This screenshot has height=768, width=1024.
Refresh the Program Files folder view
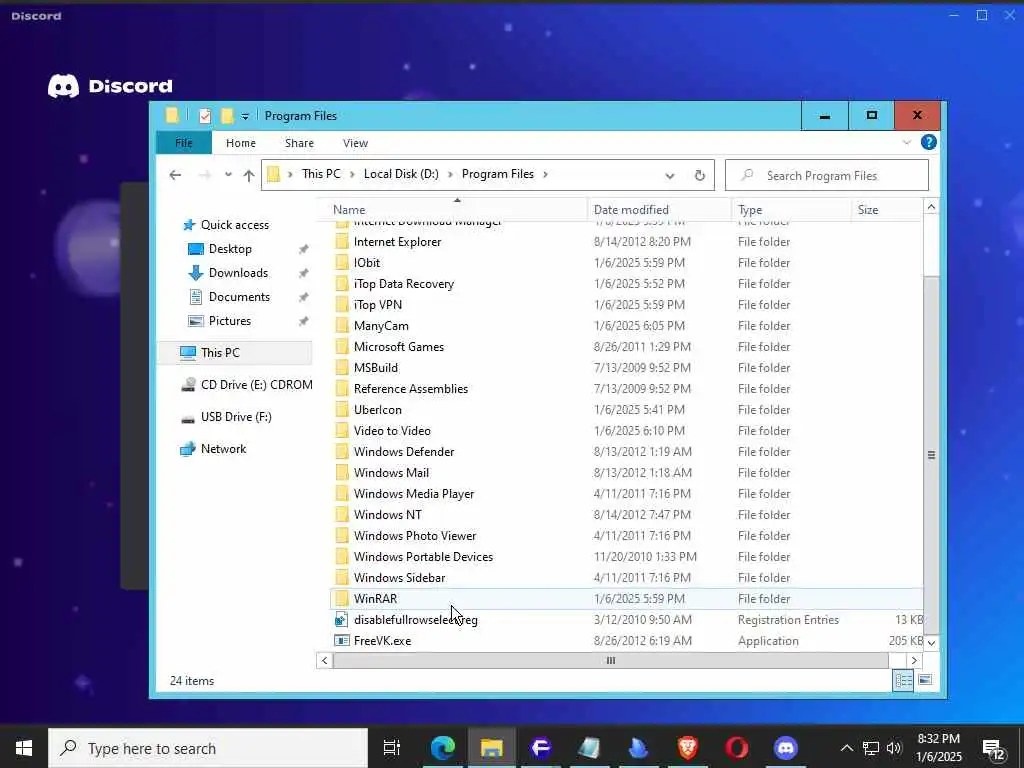tap(699, 175)
